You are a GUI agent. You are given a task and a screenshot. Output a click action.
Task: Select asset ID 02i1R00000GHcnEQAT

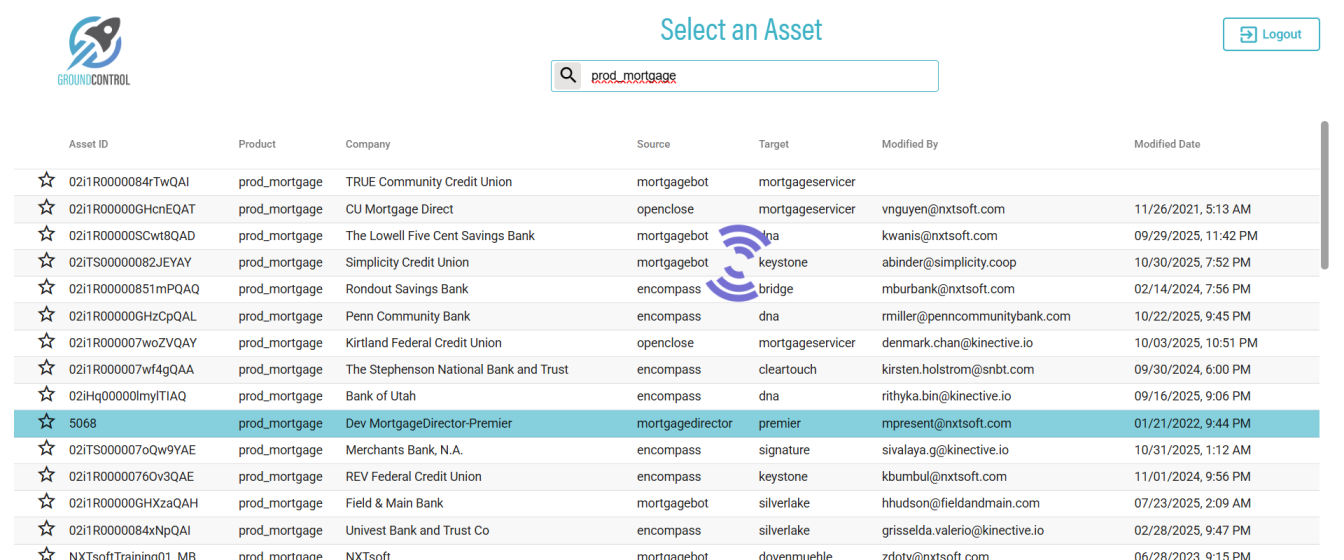click(x=132, y=209)
